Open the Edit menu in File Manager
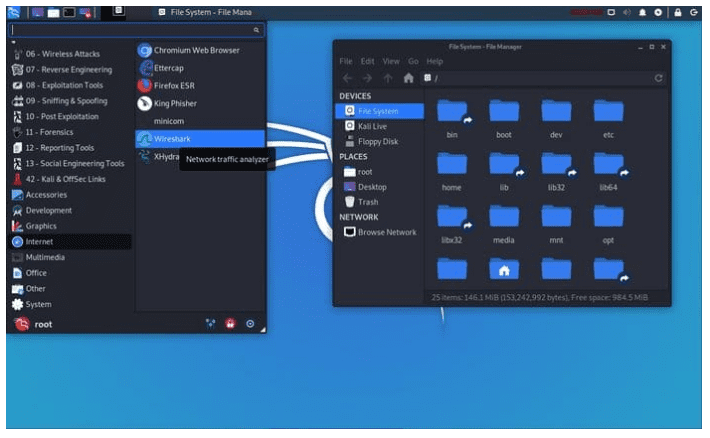 tap(367, 61)
